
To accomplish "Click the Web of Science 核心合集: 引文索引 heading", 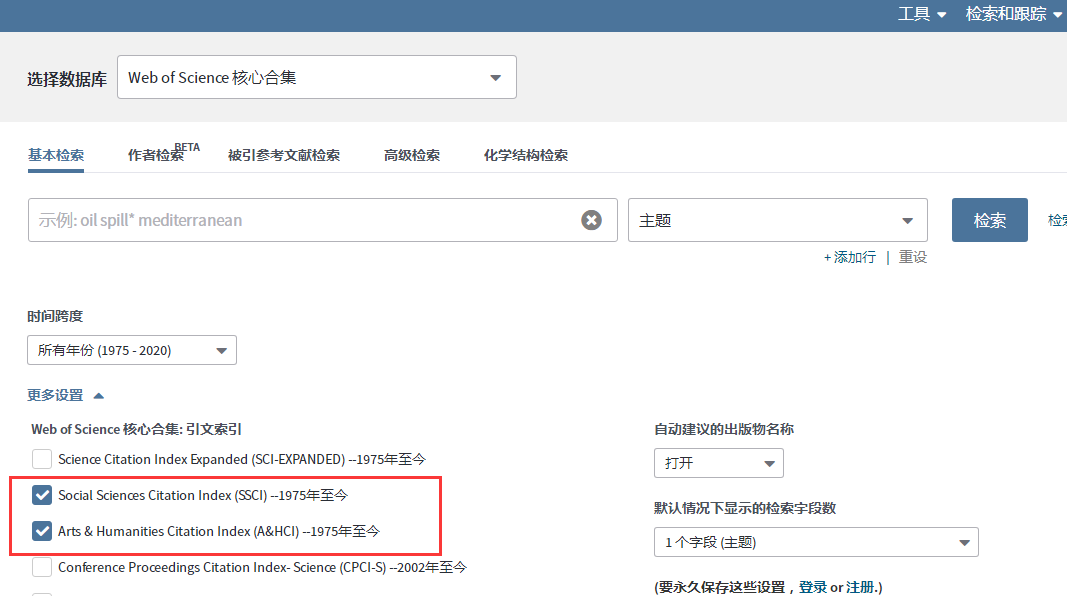I will pyautogui.click(x=136, y=429).
